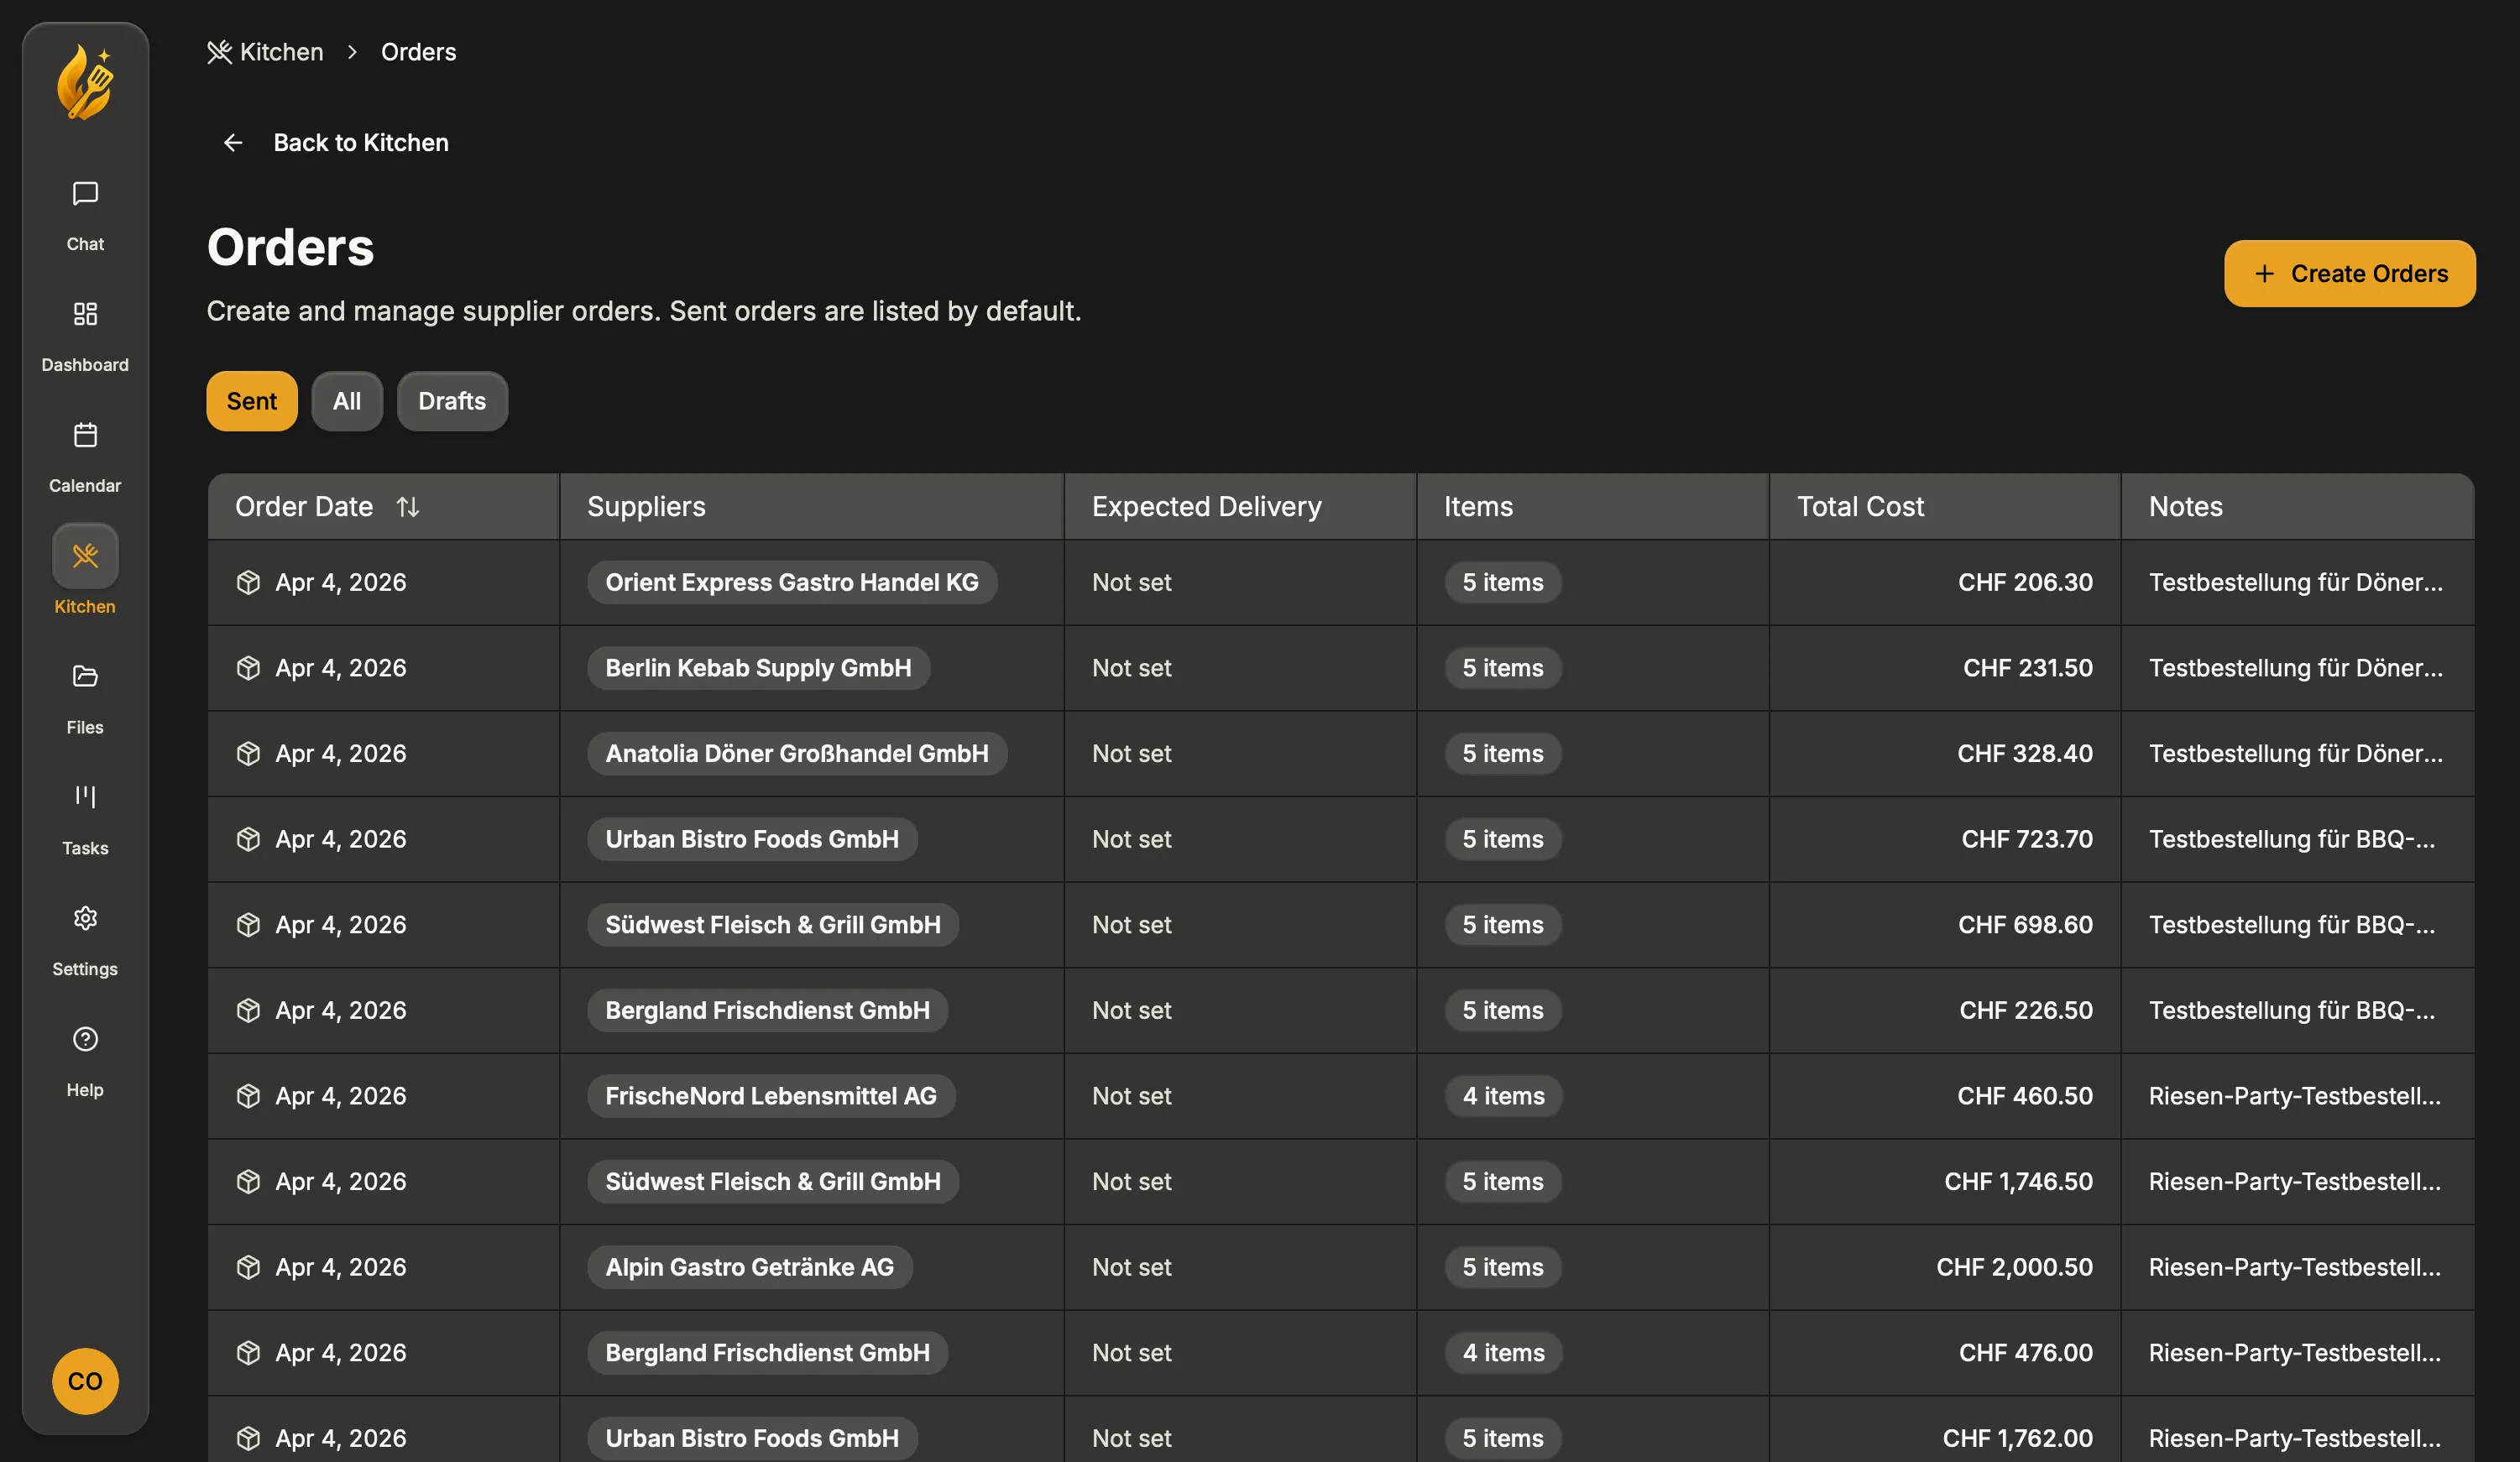The width and height of the screenshot is (2520, 1462).
Task: Select the Kitchen sidebar icon
Action: tap(85, 555)
